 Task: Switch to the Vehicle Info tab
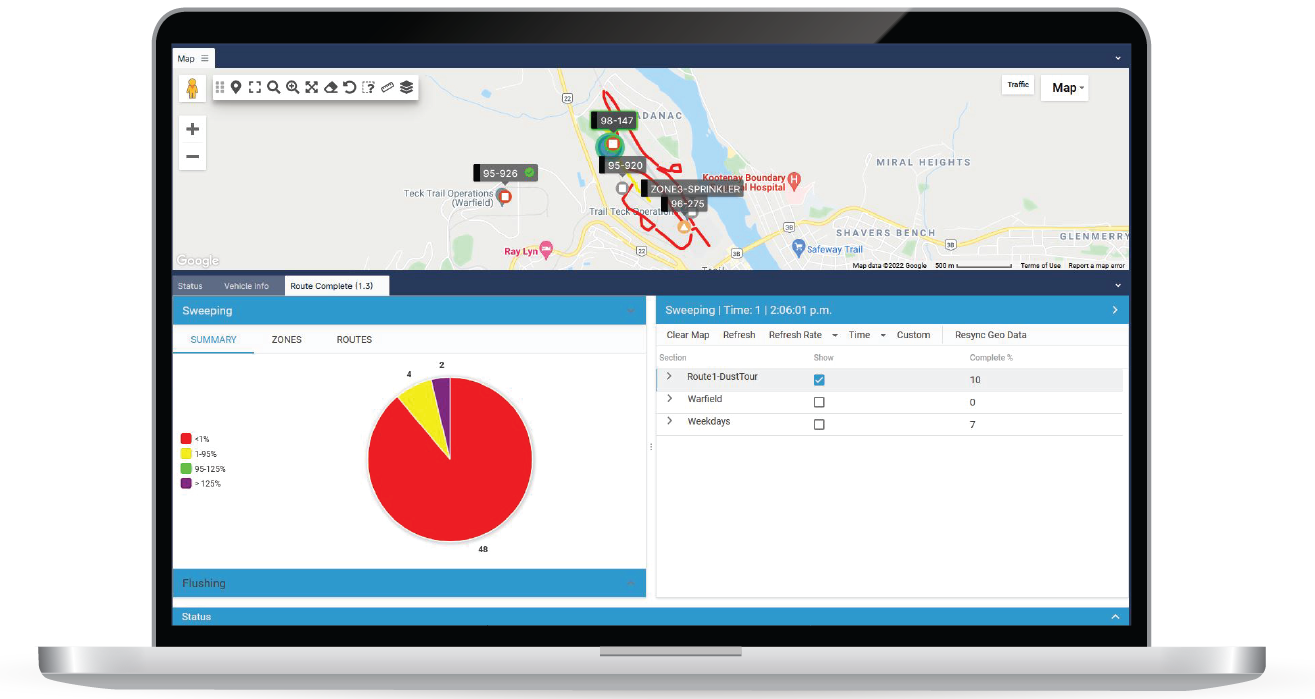click(x=246, y=286)
